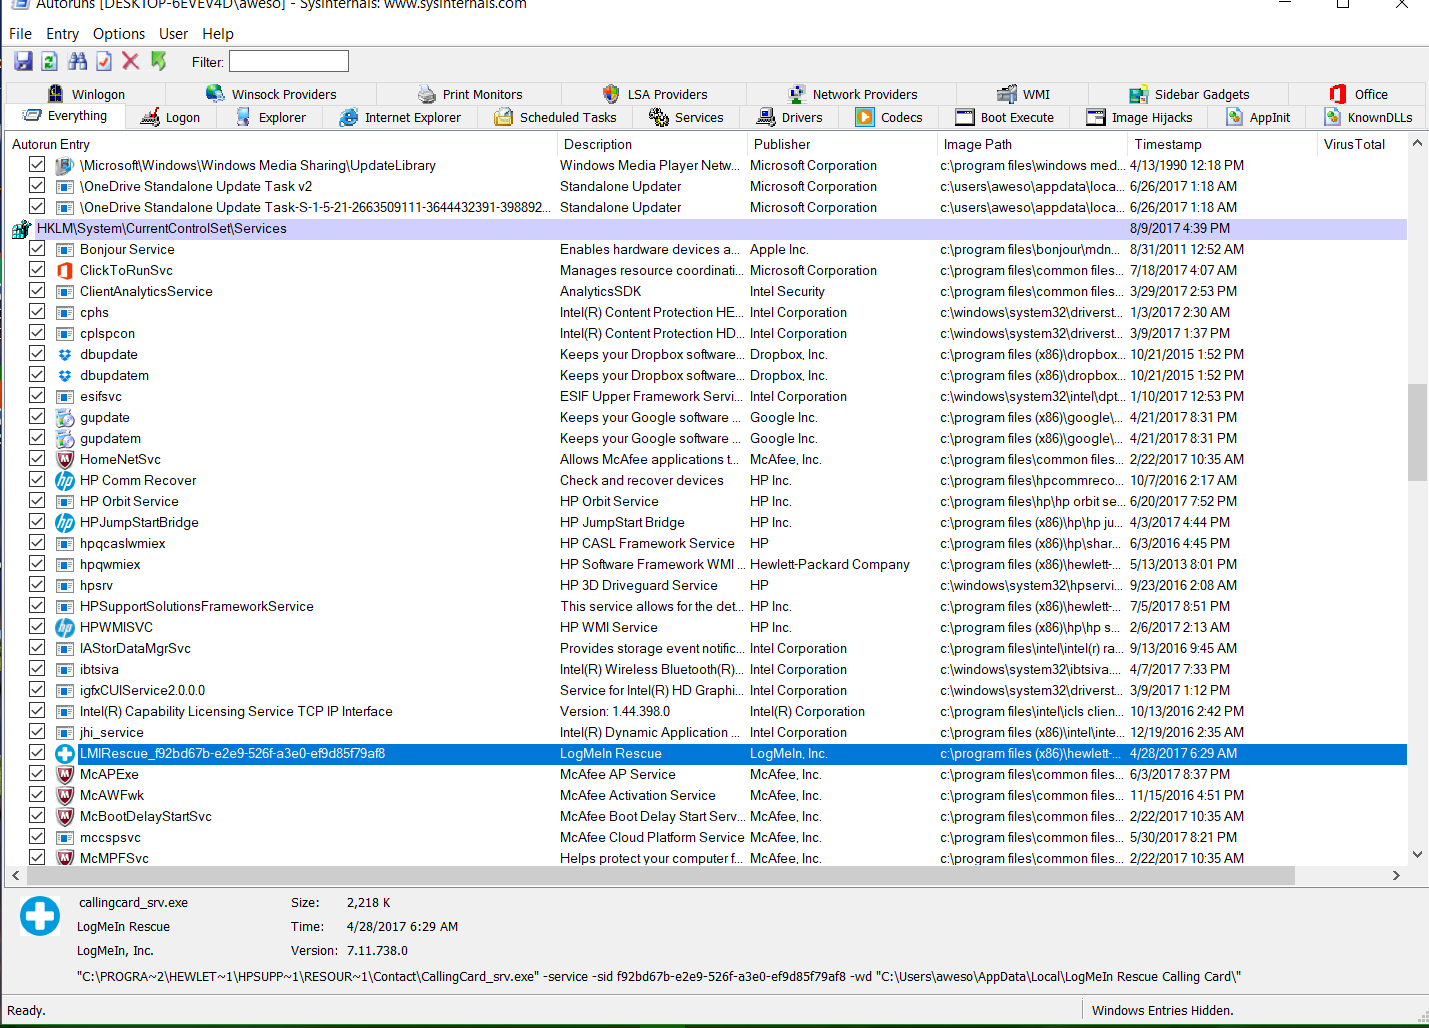Click the HP icon beside HPWMISVC

click(64, 627)
